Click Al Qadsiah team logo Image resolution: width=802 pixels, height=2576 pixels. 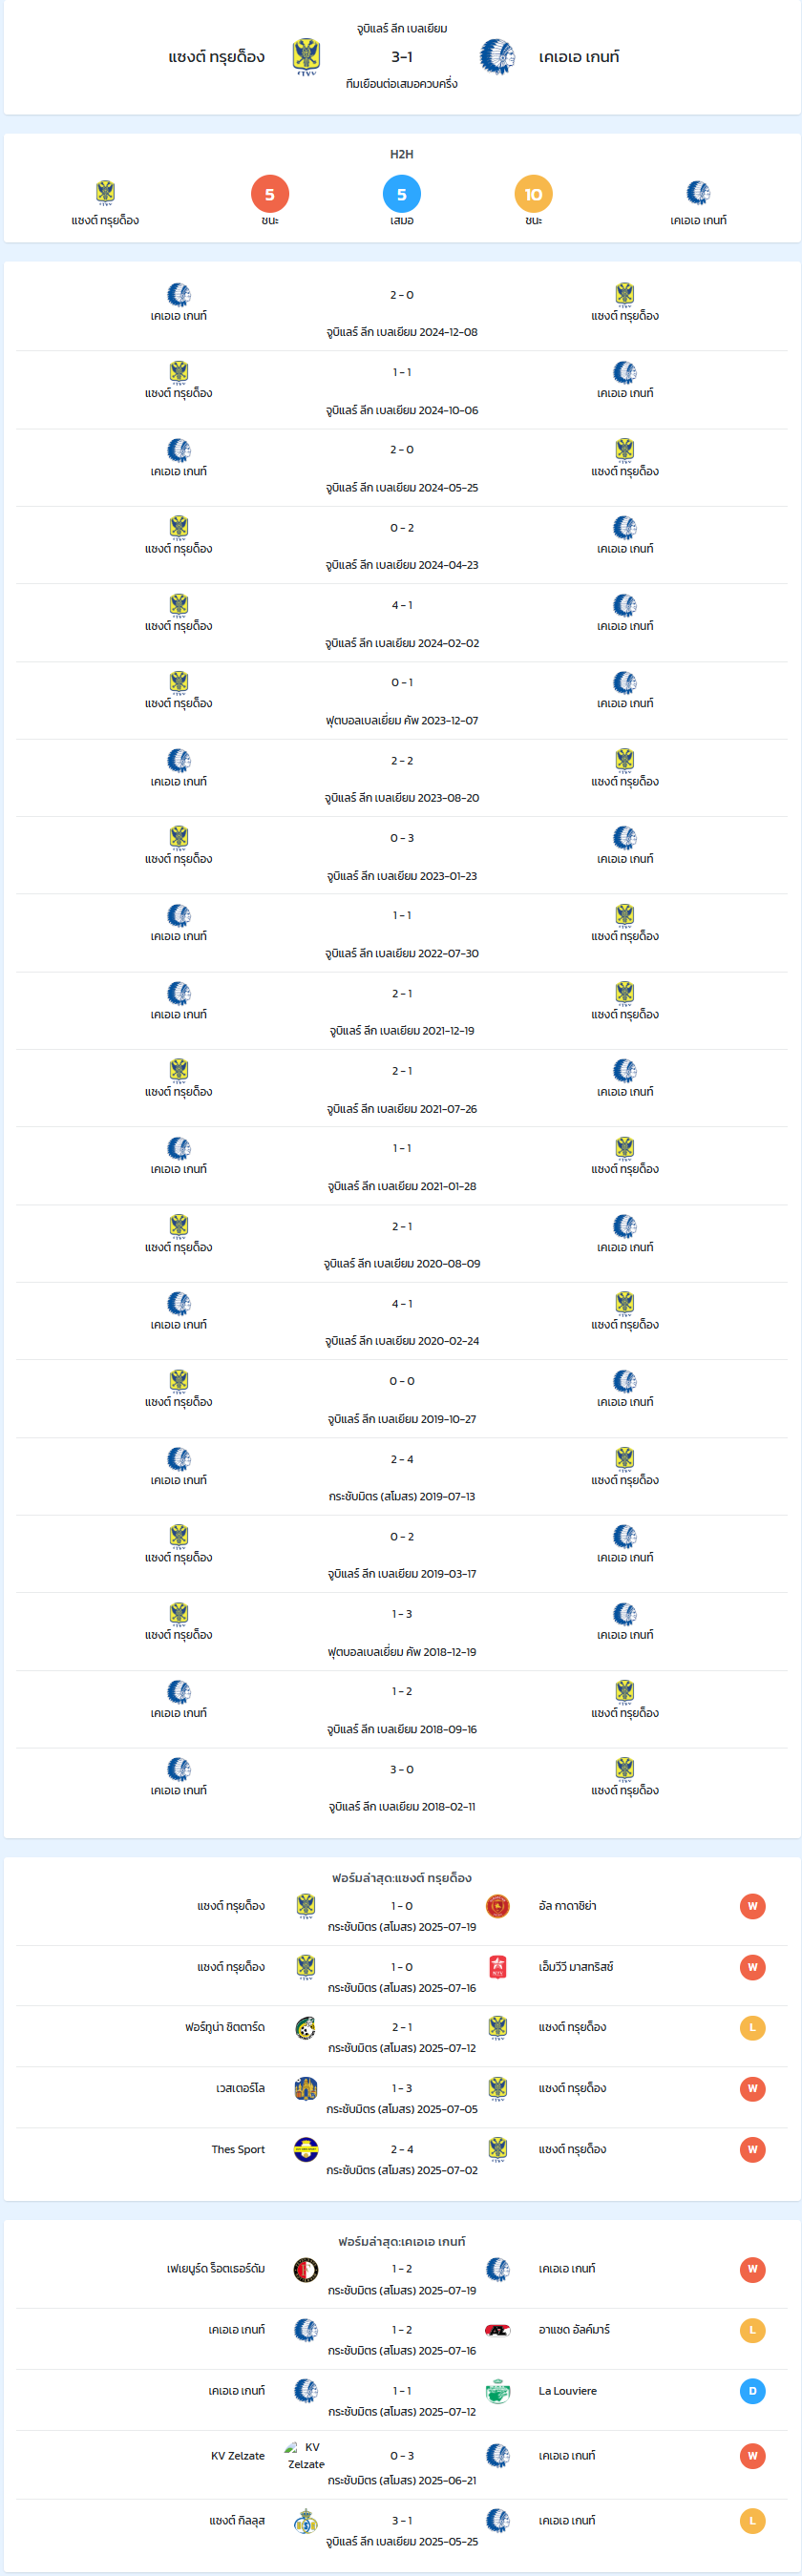point(498,1906)
